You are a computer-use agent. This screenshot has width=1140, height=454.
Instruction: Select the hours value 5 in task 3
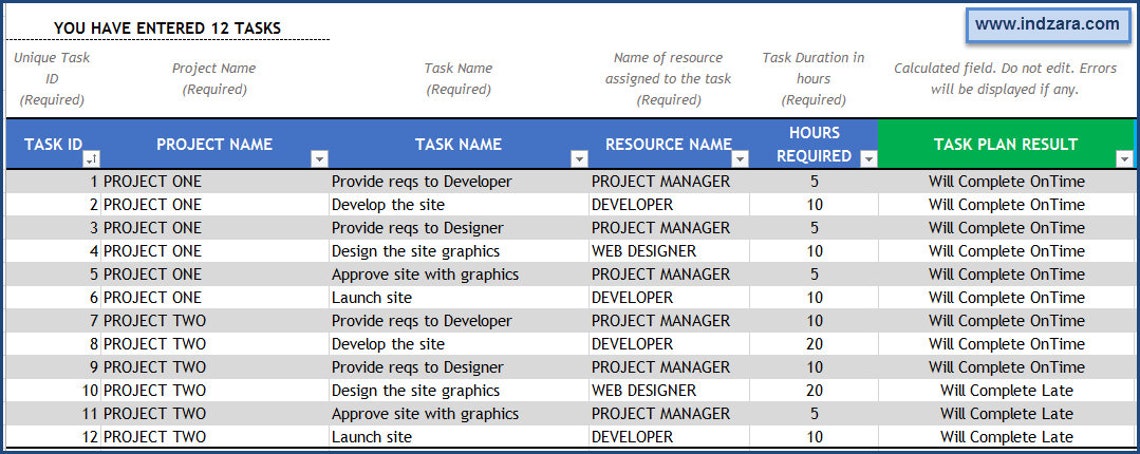tap(814, 228)
